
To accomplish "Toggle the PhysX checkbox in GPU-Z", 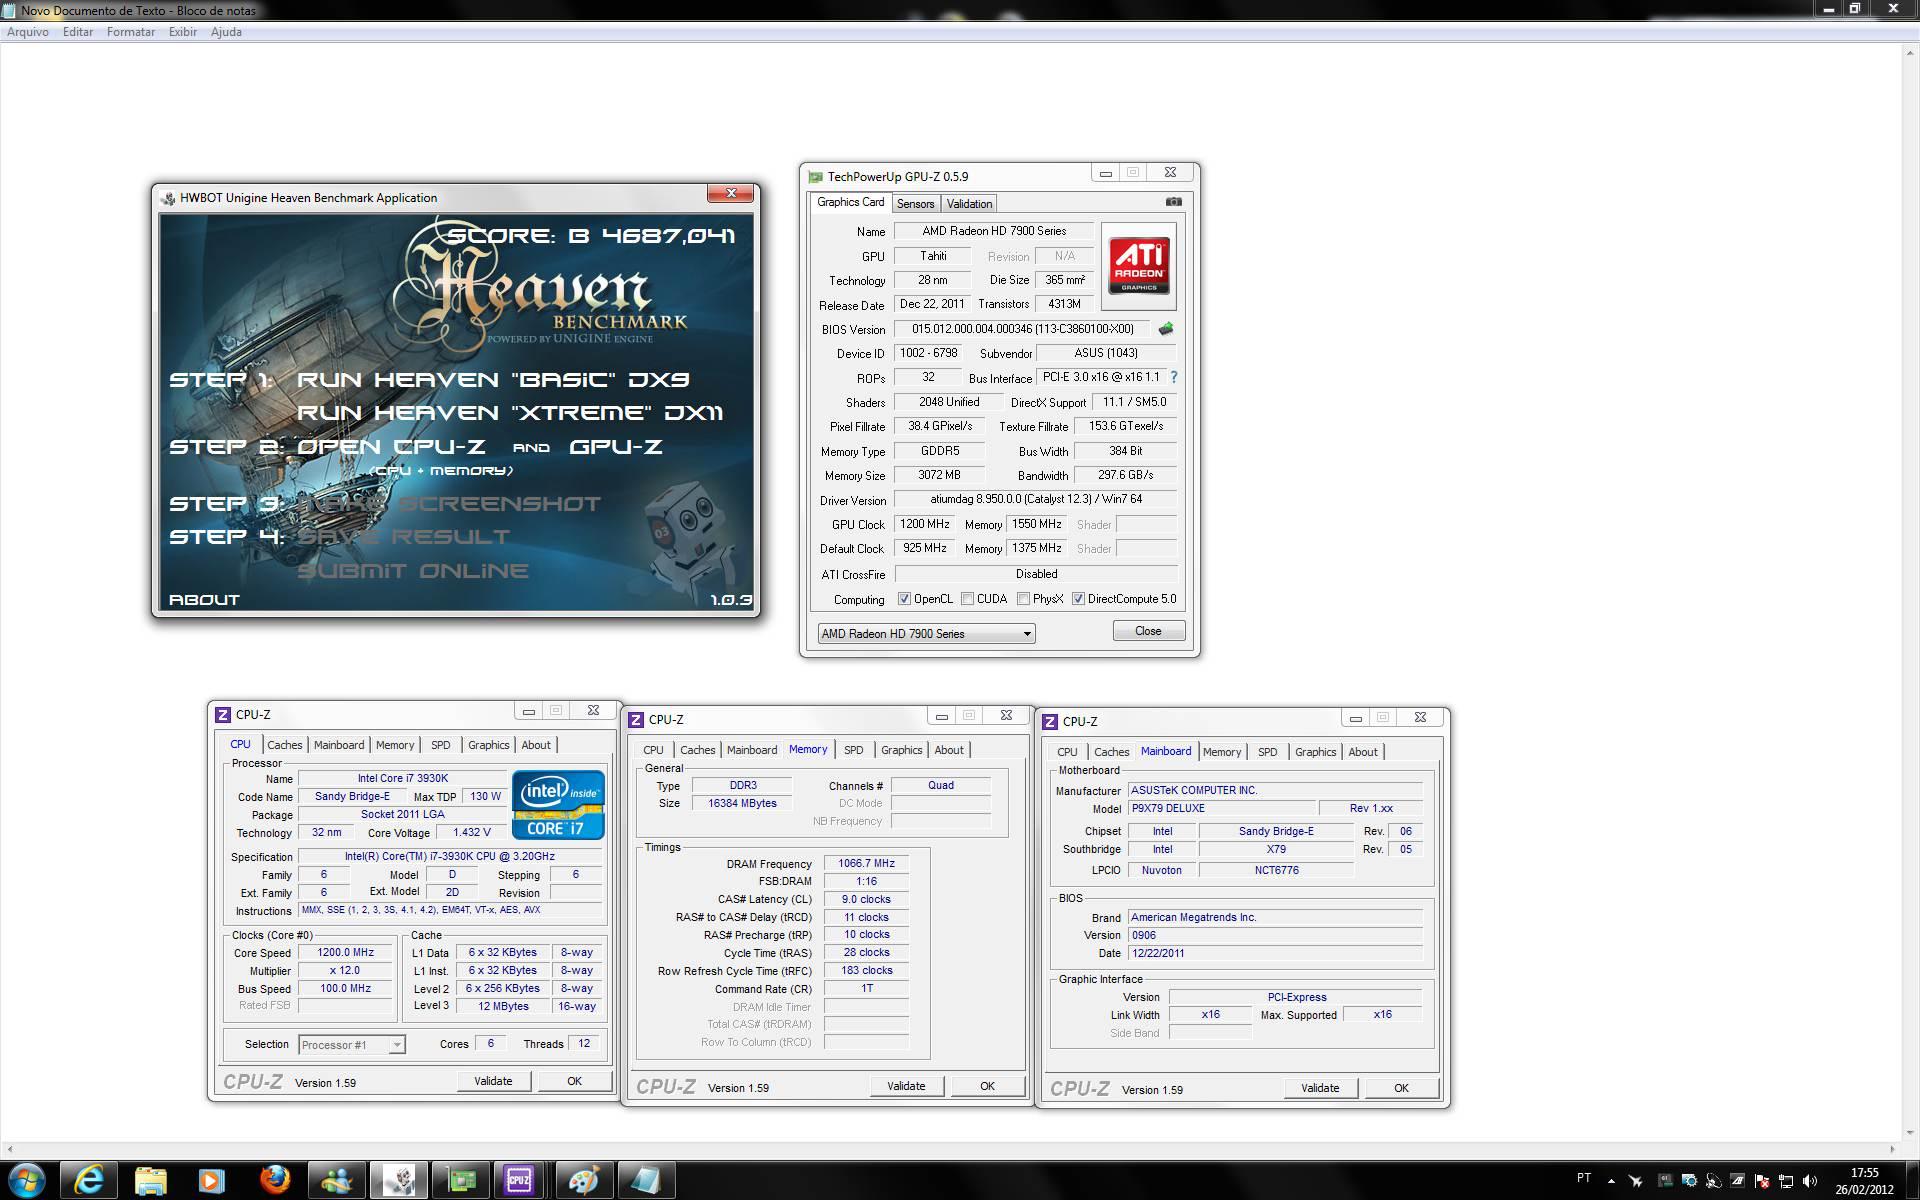I will (1023, 599).
